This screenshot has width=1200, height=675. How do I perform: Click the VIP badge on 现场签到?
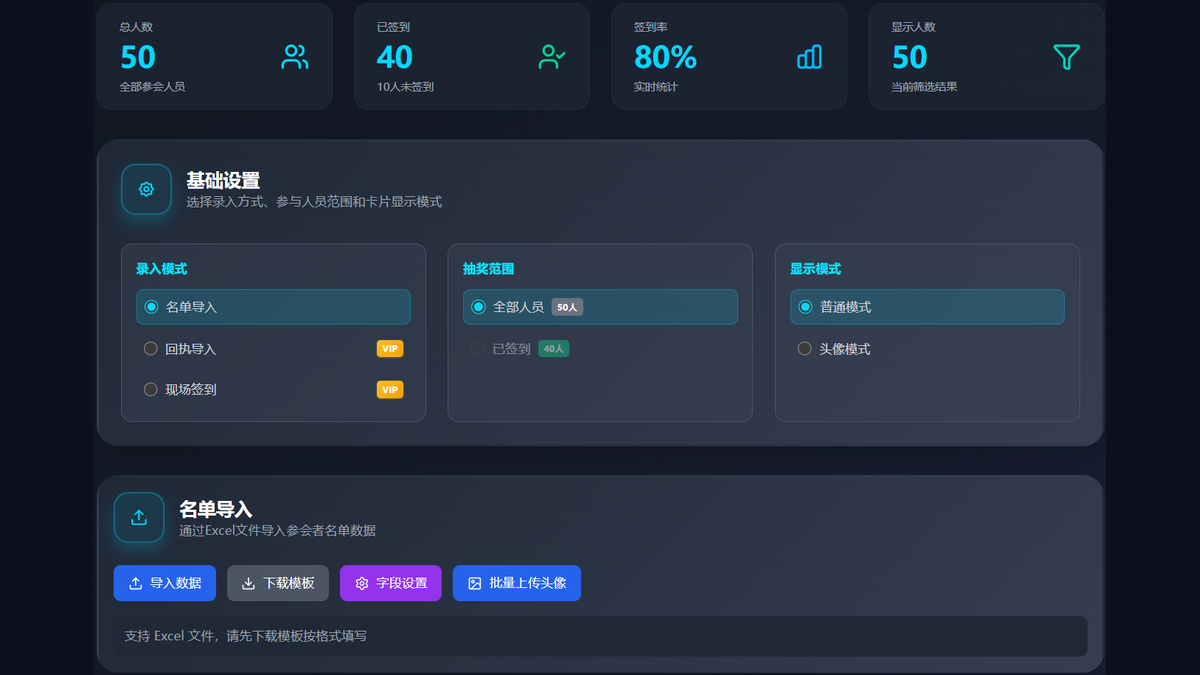tap(390, 390)
